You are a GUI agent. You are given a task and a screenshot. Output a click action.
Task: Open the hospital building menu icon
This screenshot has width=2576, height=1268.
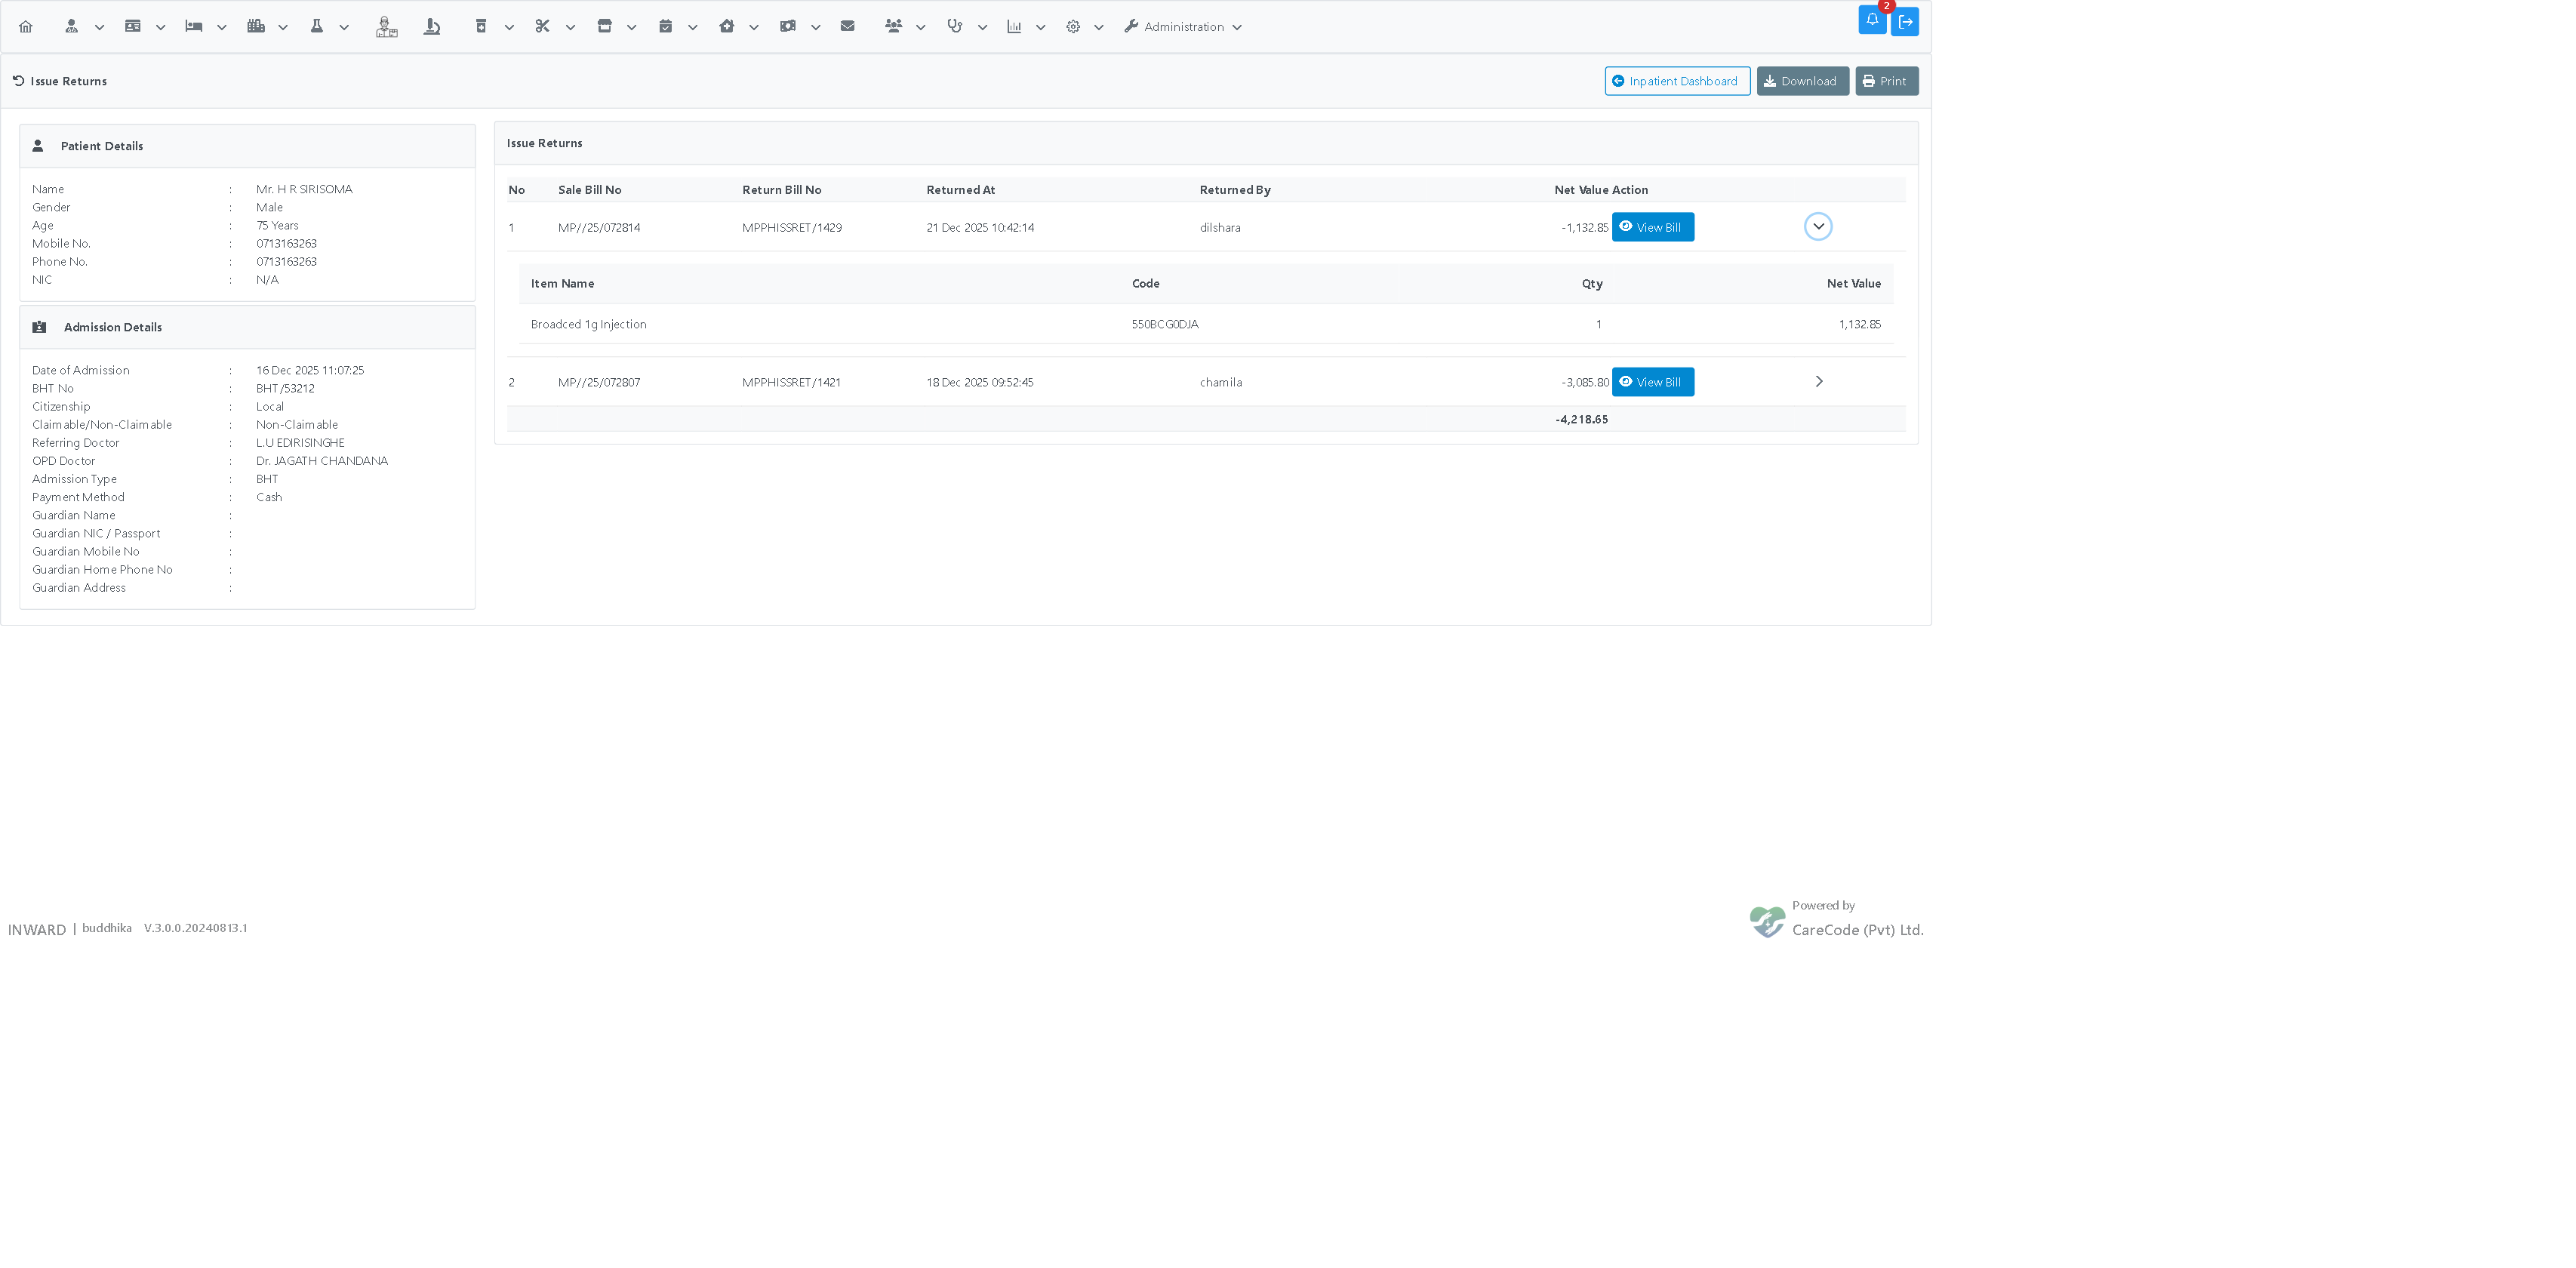256,27
